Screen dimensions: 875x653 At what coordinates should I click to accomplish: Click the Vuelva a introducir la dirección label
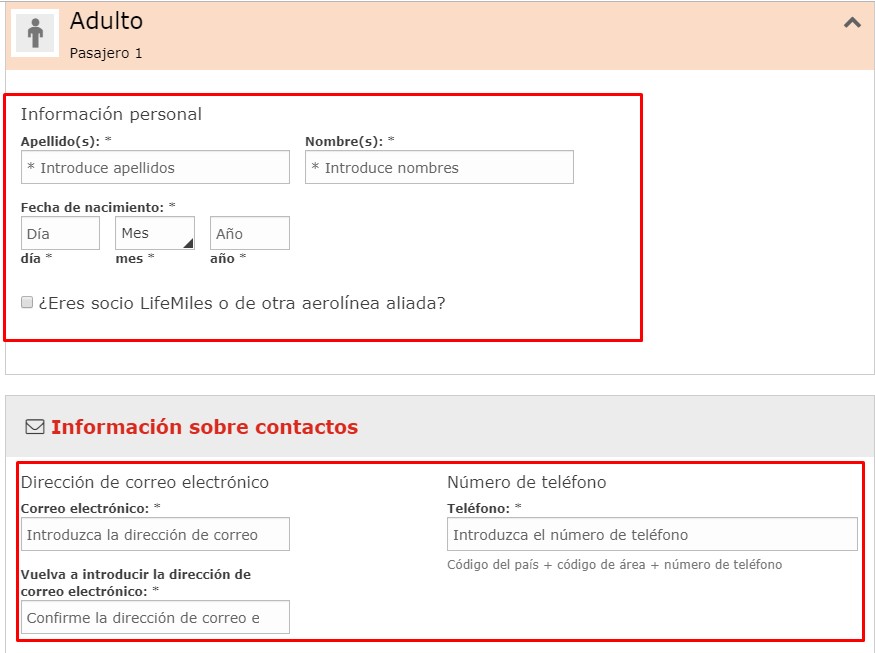click(136, 583)
